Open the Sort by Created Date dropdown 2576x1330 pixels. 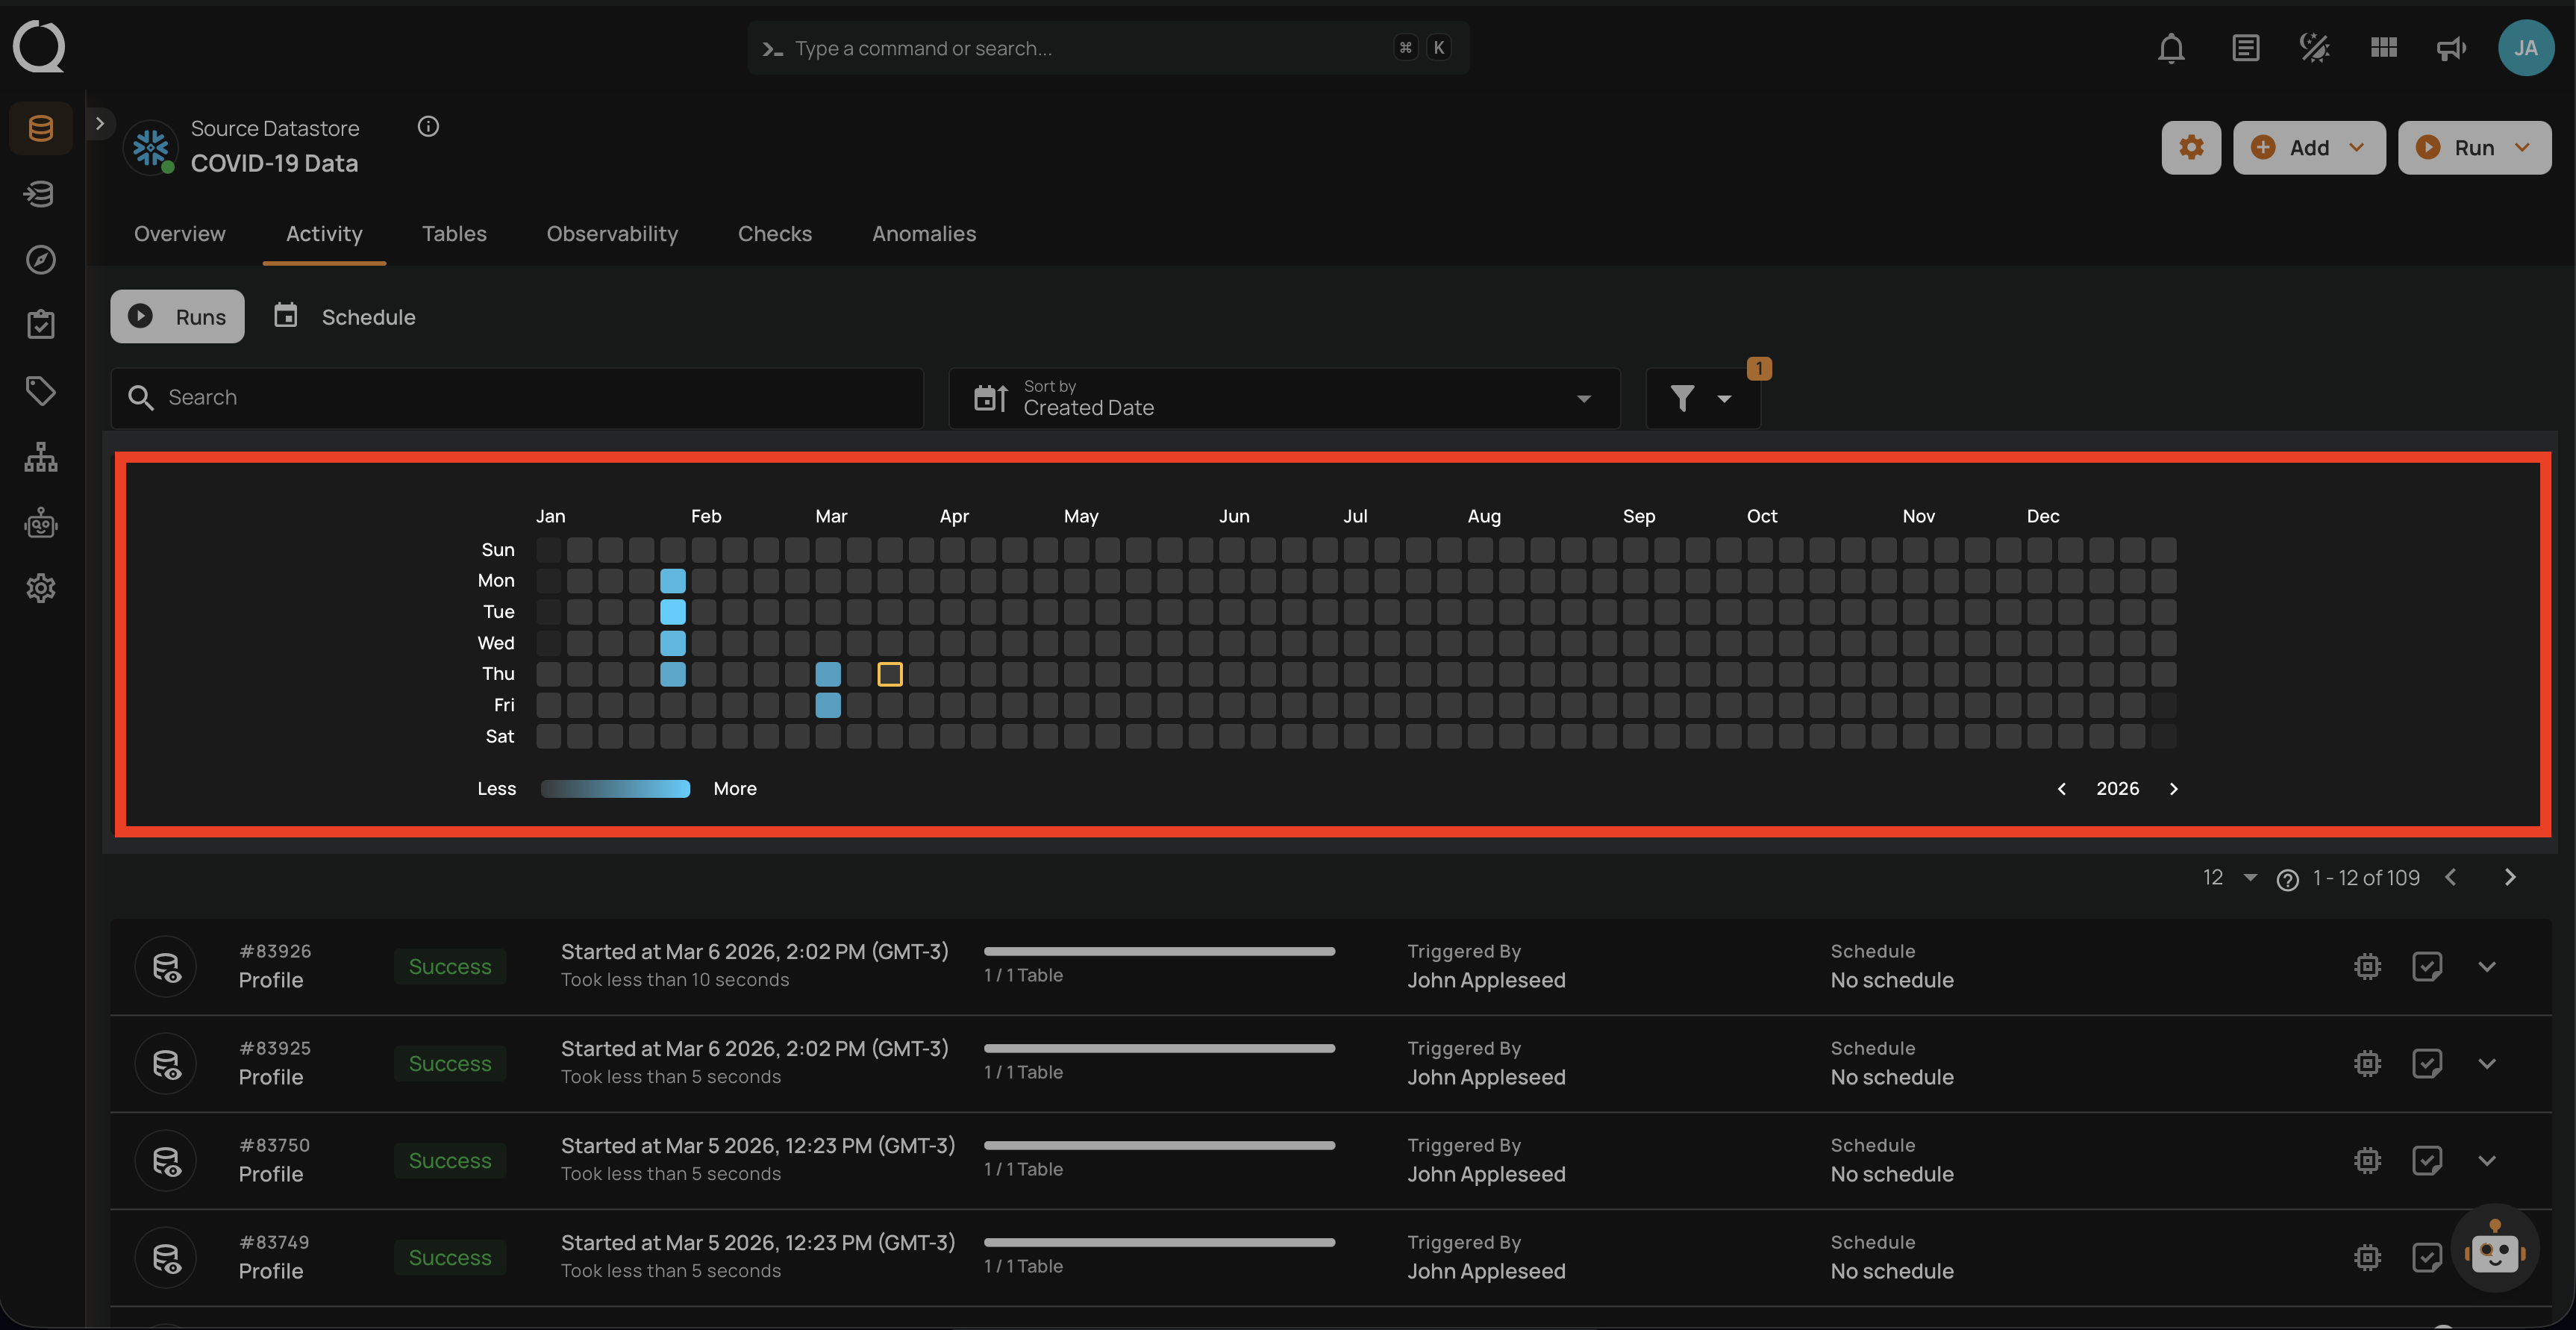1584,398
